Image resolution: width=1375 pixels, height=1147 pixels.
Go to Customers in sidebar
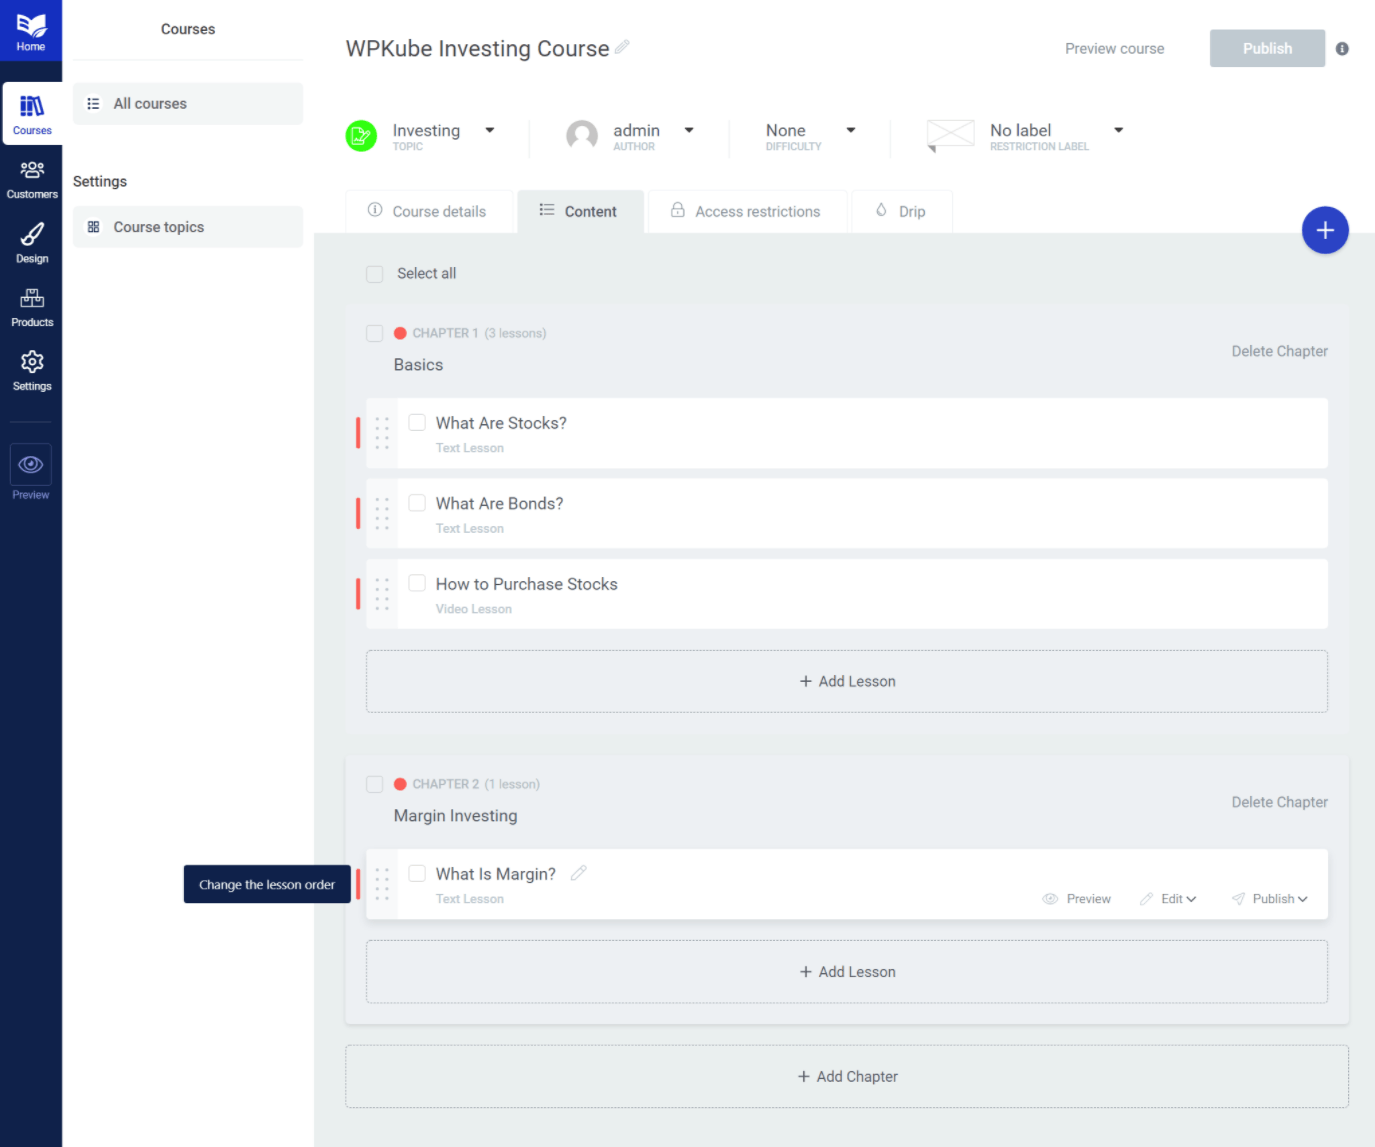(x=32, y=179)
